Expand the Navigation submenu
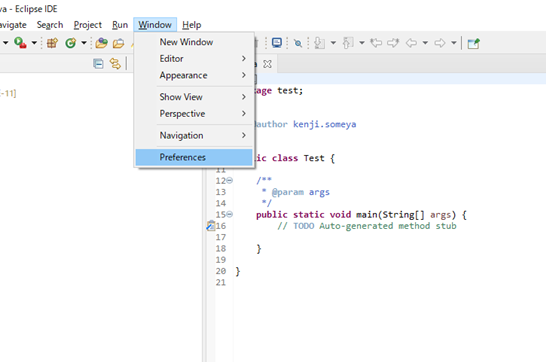 pos(194,135)
